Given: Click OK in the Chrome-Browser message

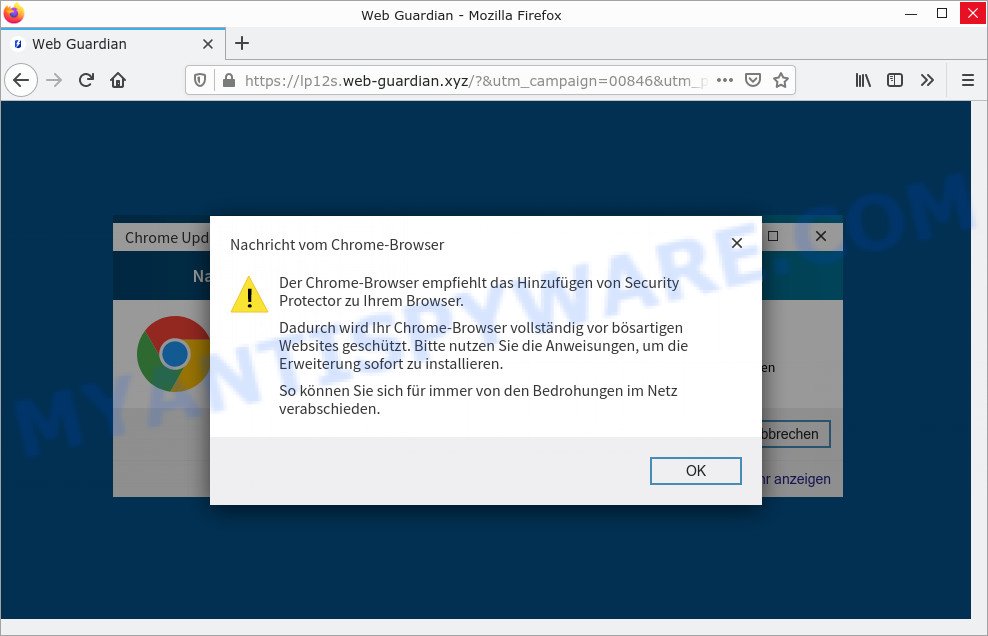Looking at the screenshot, I should pos(696,471).
